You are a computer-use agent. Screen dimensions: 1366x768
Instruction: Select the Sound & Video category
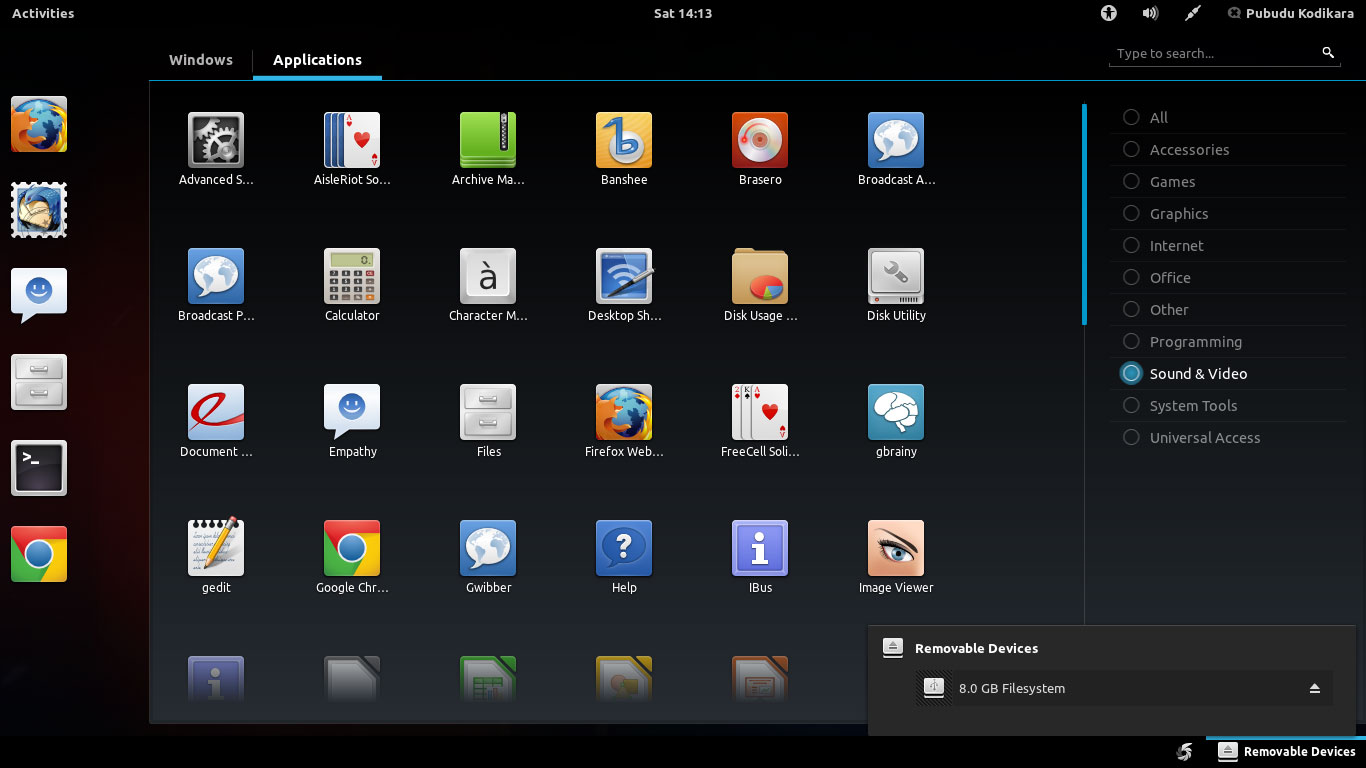point(1228,373)
